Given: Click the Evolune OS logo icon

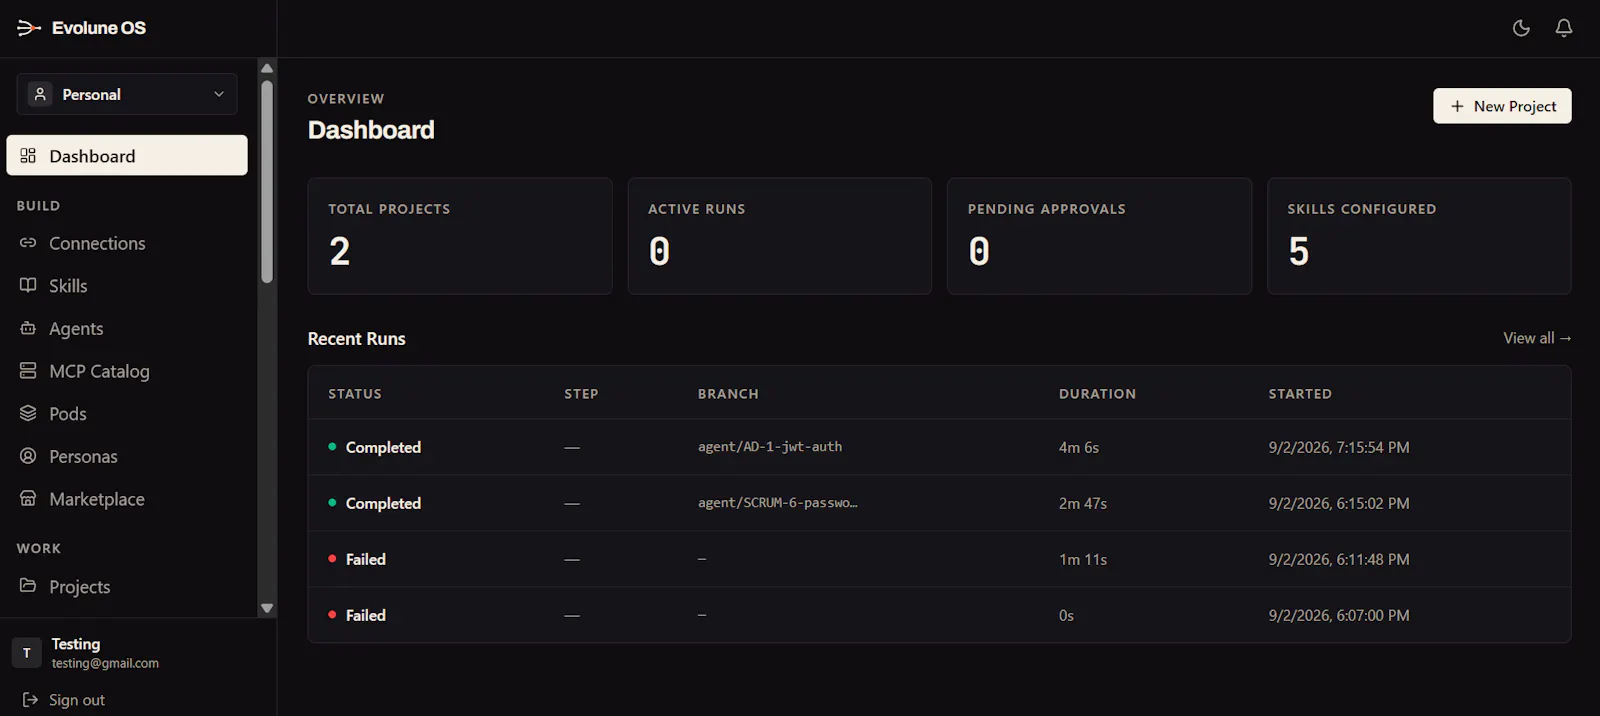Looking at the screenshot, I should (29, 28).
